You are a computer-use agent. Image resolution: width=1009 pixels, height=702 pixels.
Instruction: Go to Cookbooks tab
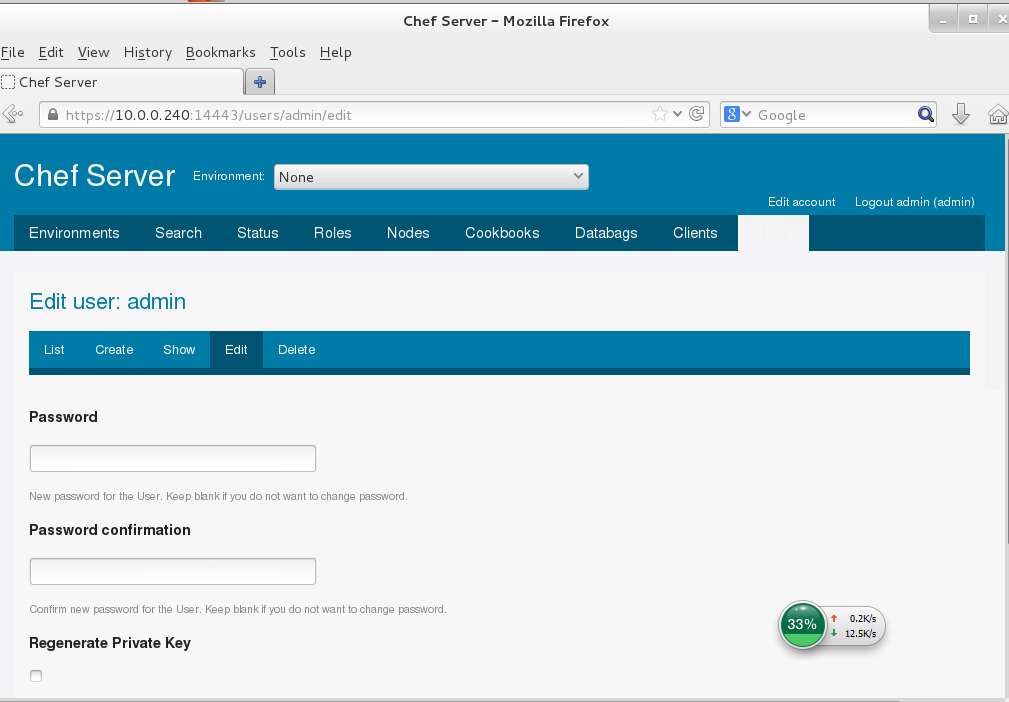[x=502, y=233]
